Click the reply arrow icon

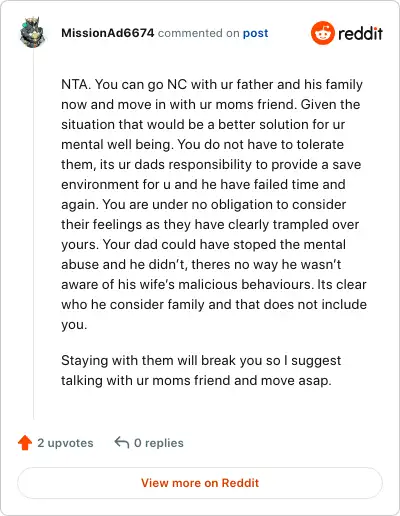122,443
